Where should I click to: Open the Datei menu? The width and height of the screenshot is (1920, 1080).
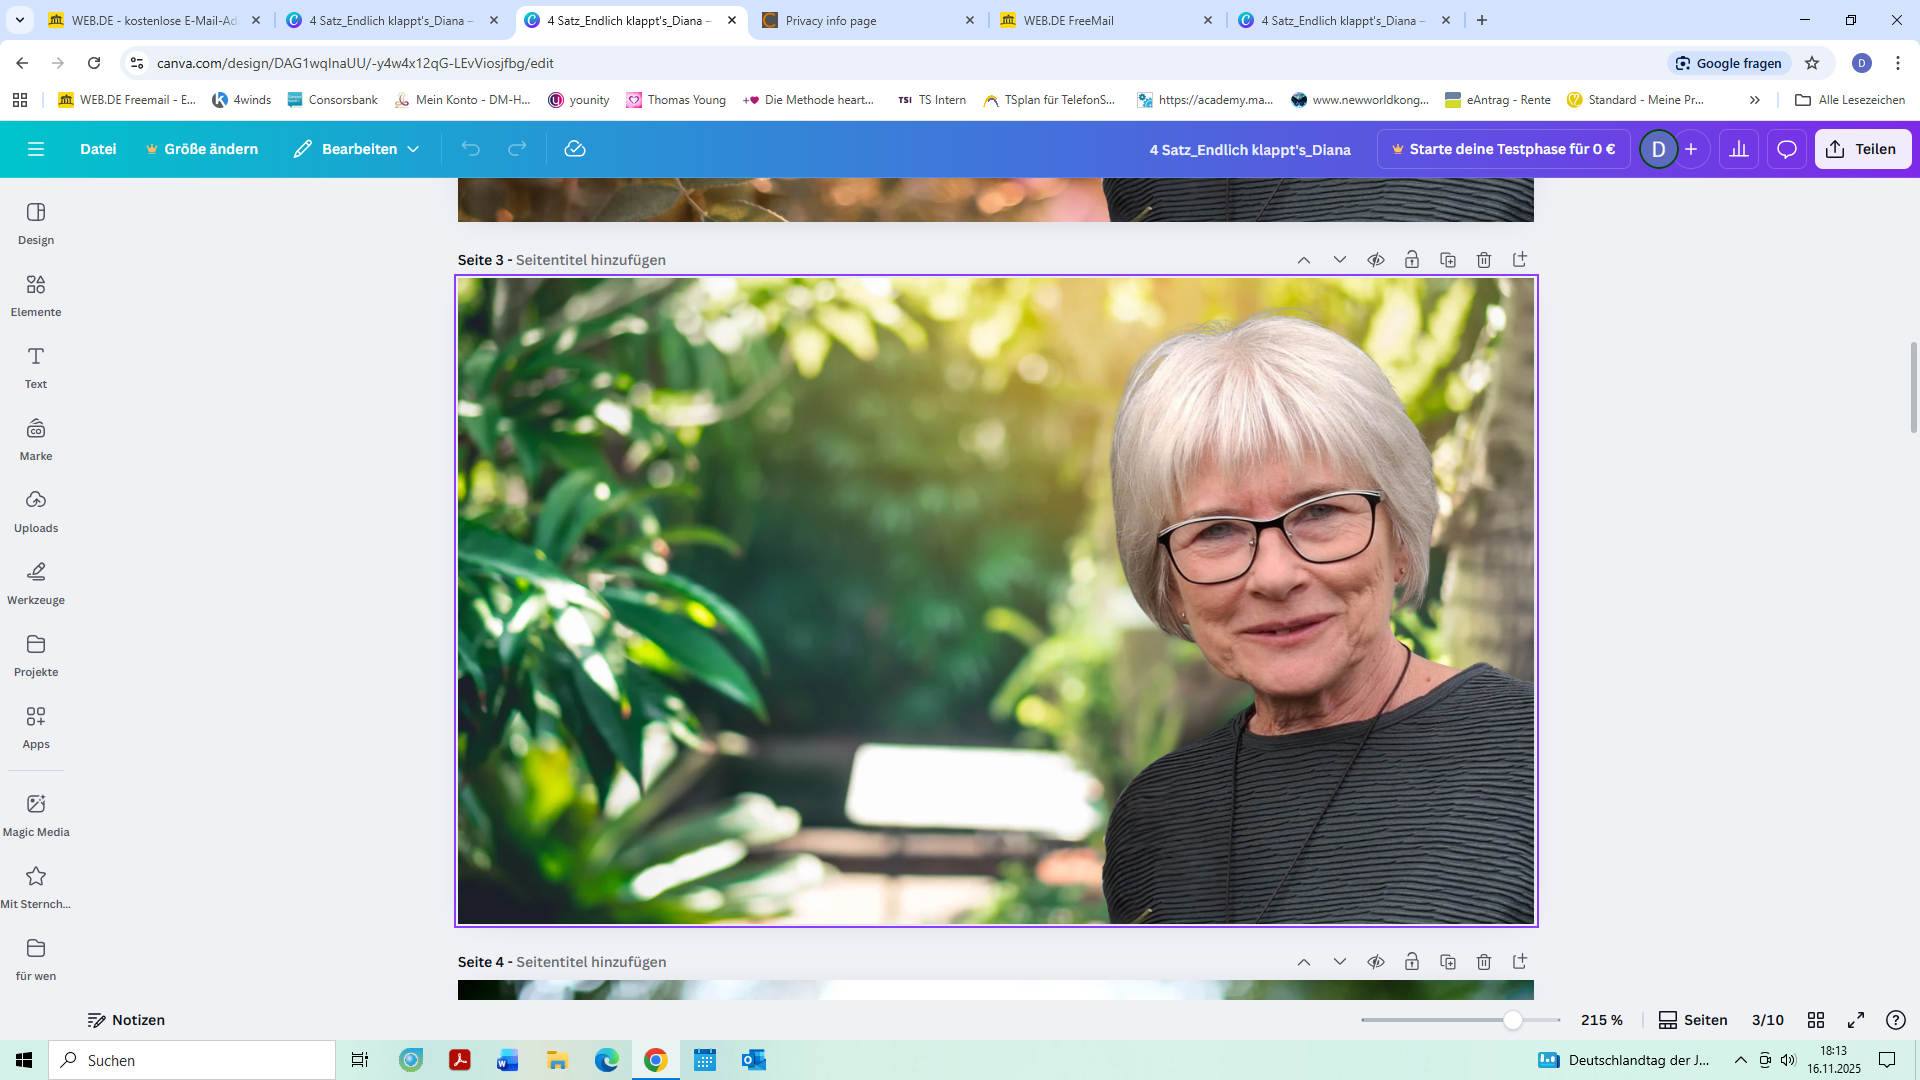tap(98, 149)
